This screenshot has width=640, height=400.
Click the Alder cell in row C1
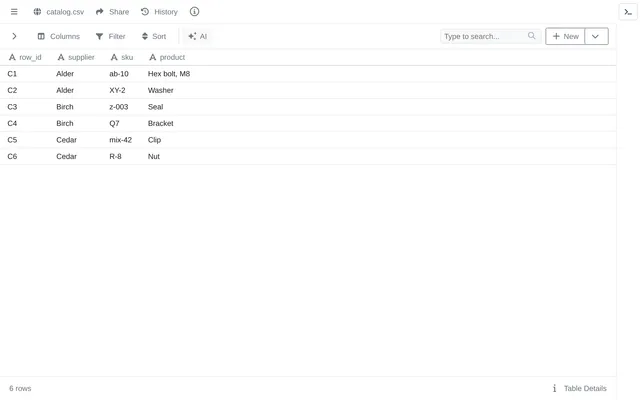click(65, 74)
